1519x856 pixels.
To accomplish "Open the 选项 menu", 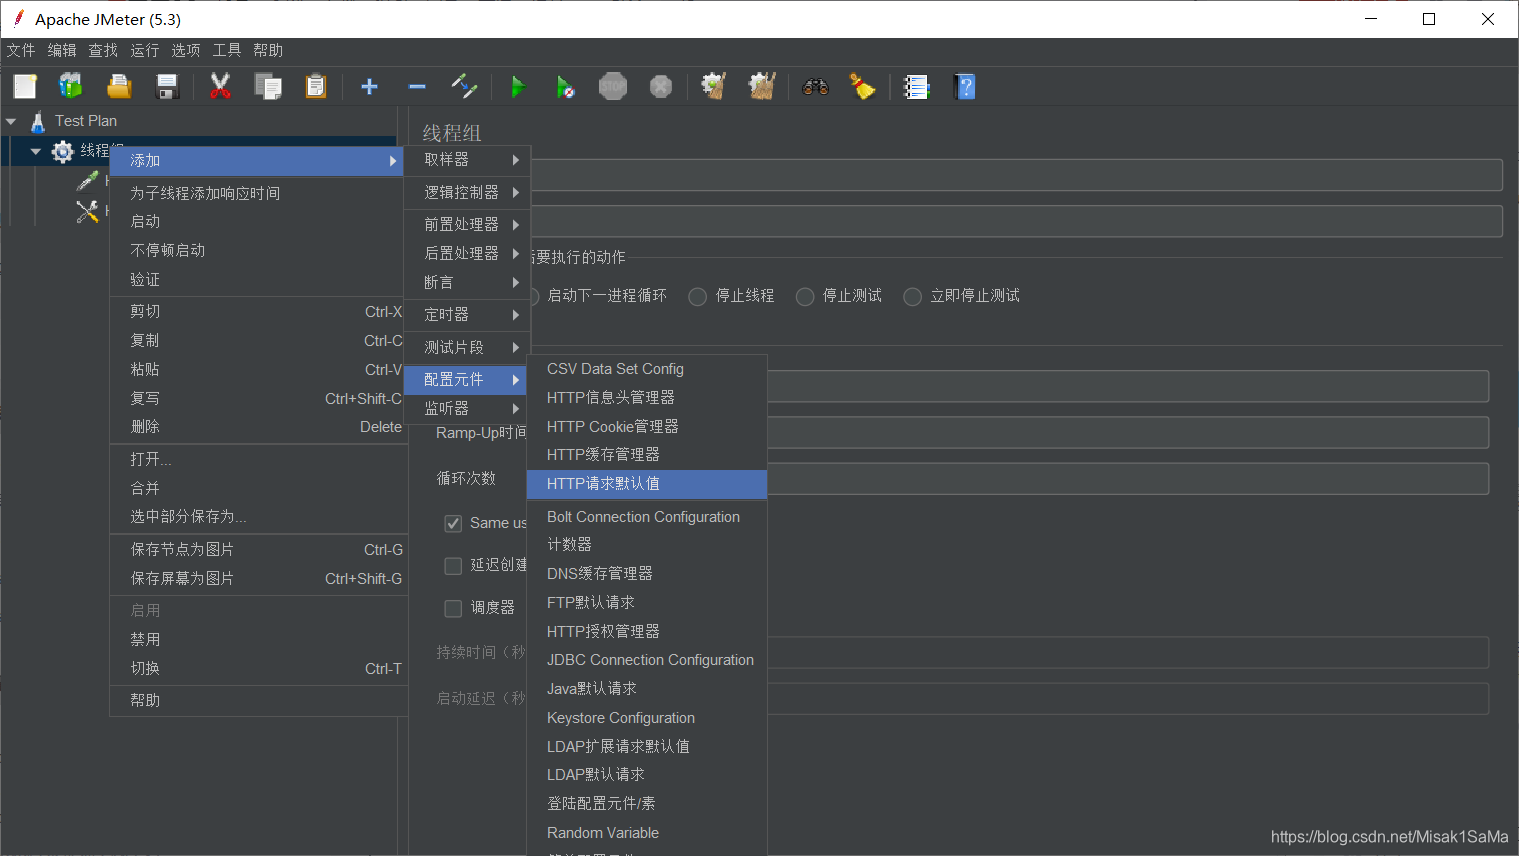I will 185,50.
